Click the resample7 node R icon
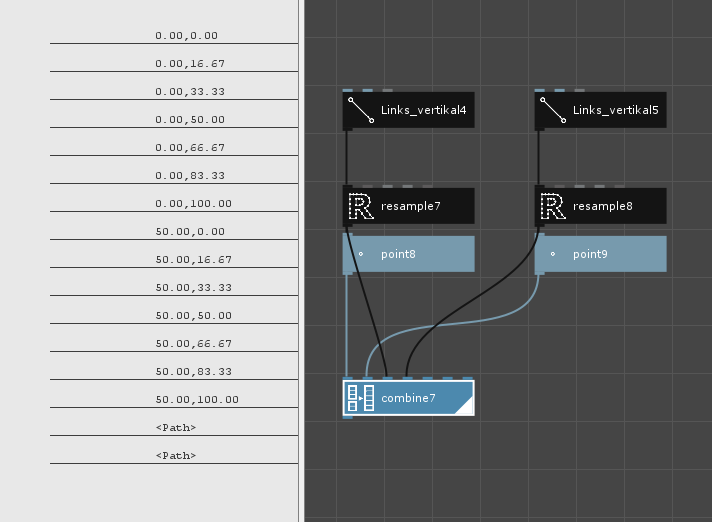The width and height of the screenshot is (712, 522). tap(361, 206)
